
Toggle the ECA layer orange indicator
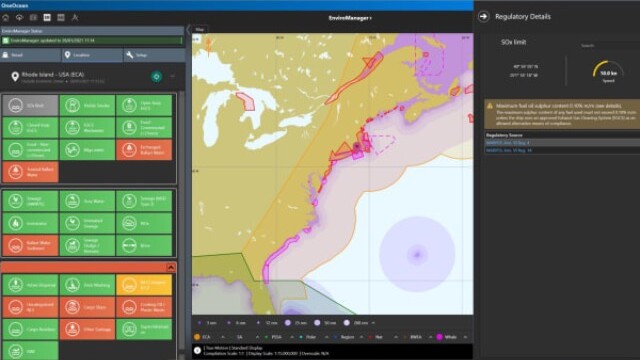pos(197,337)
